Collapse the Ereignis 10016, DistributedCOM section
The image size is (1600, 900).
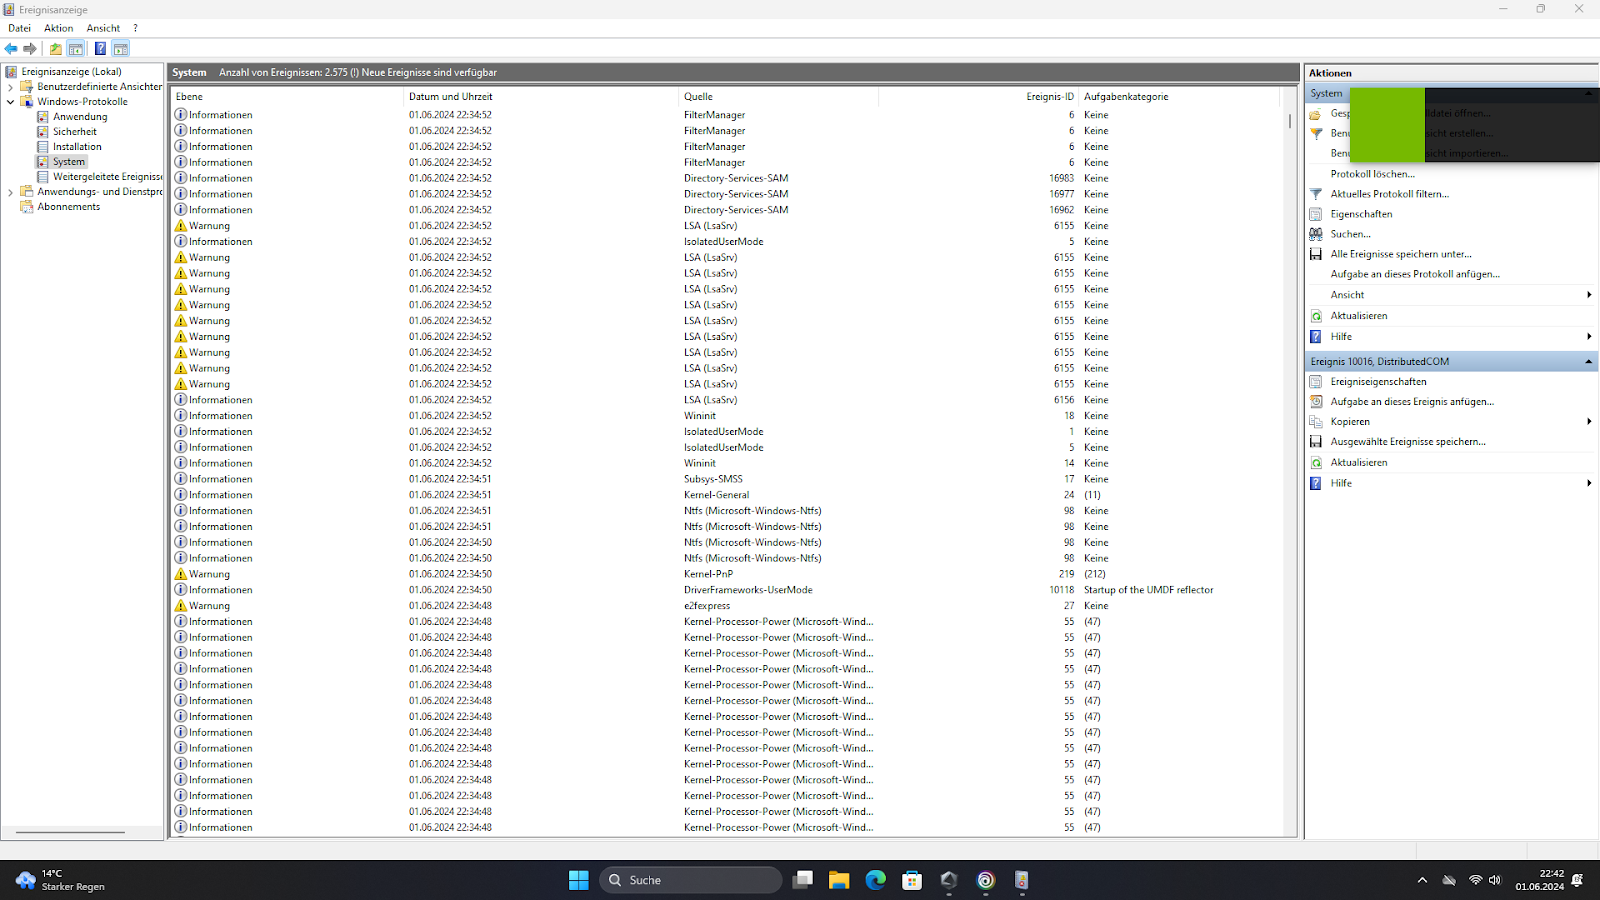coord(1588,362)
